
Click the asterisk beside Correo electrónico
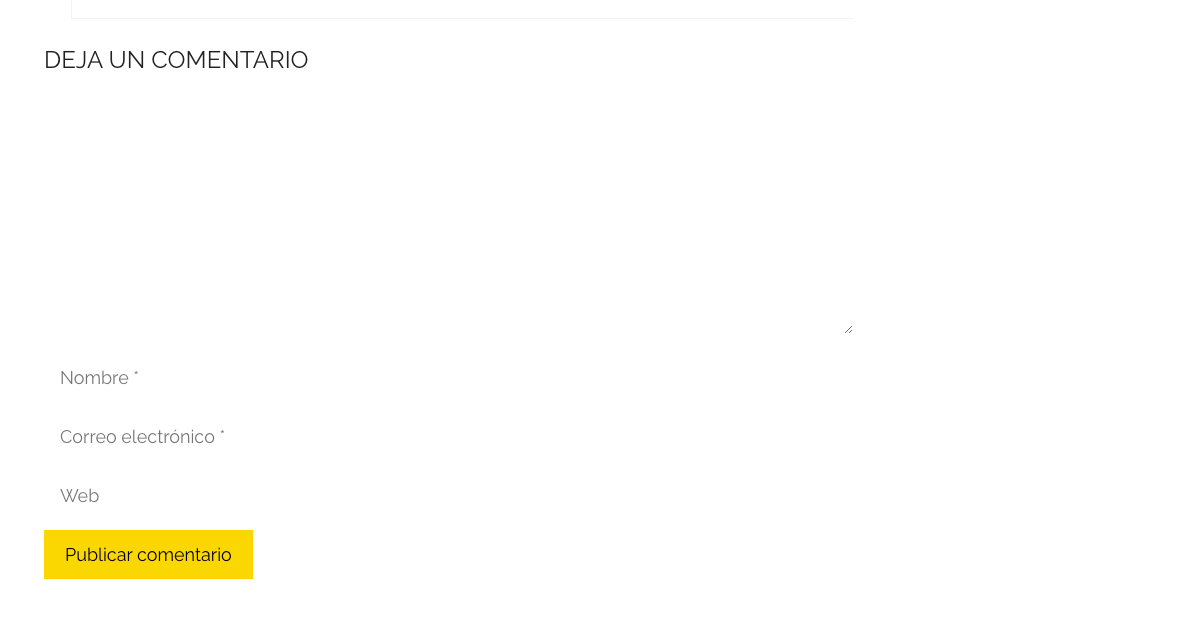pyautogui.click(x=222, y=433)
